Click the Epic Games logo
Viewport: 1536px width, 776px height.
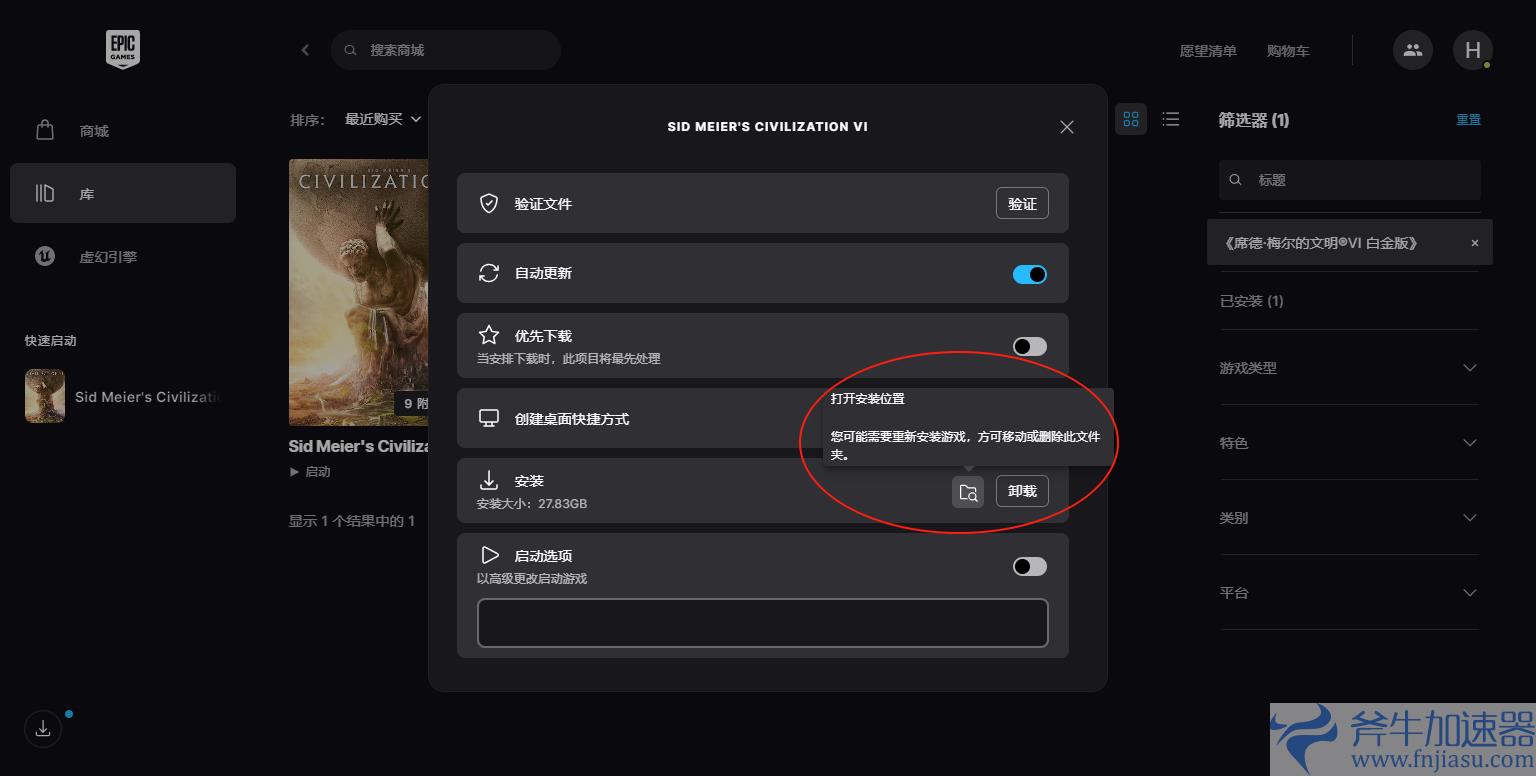(x=122, y=49)
